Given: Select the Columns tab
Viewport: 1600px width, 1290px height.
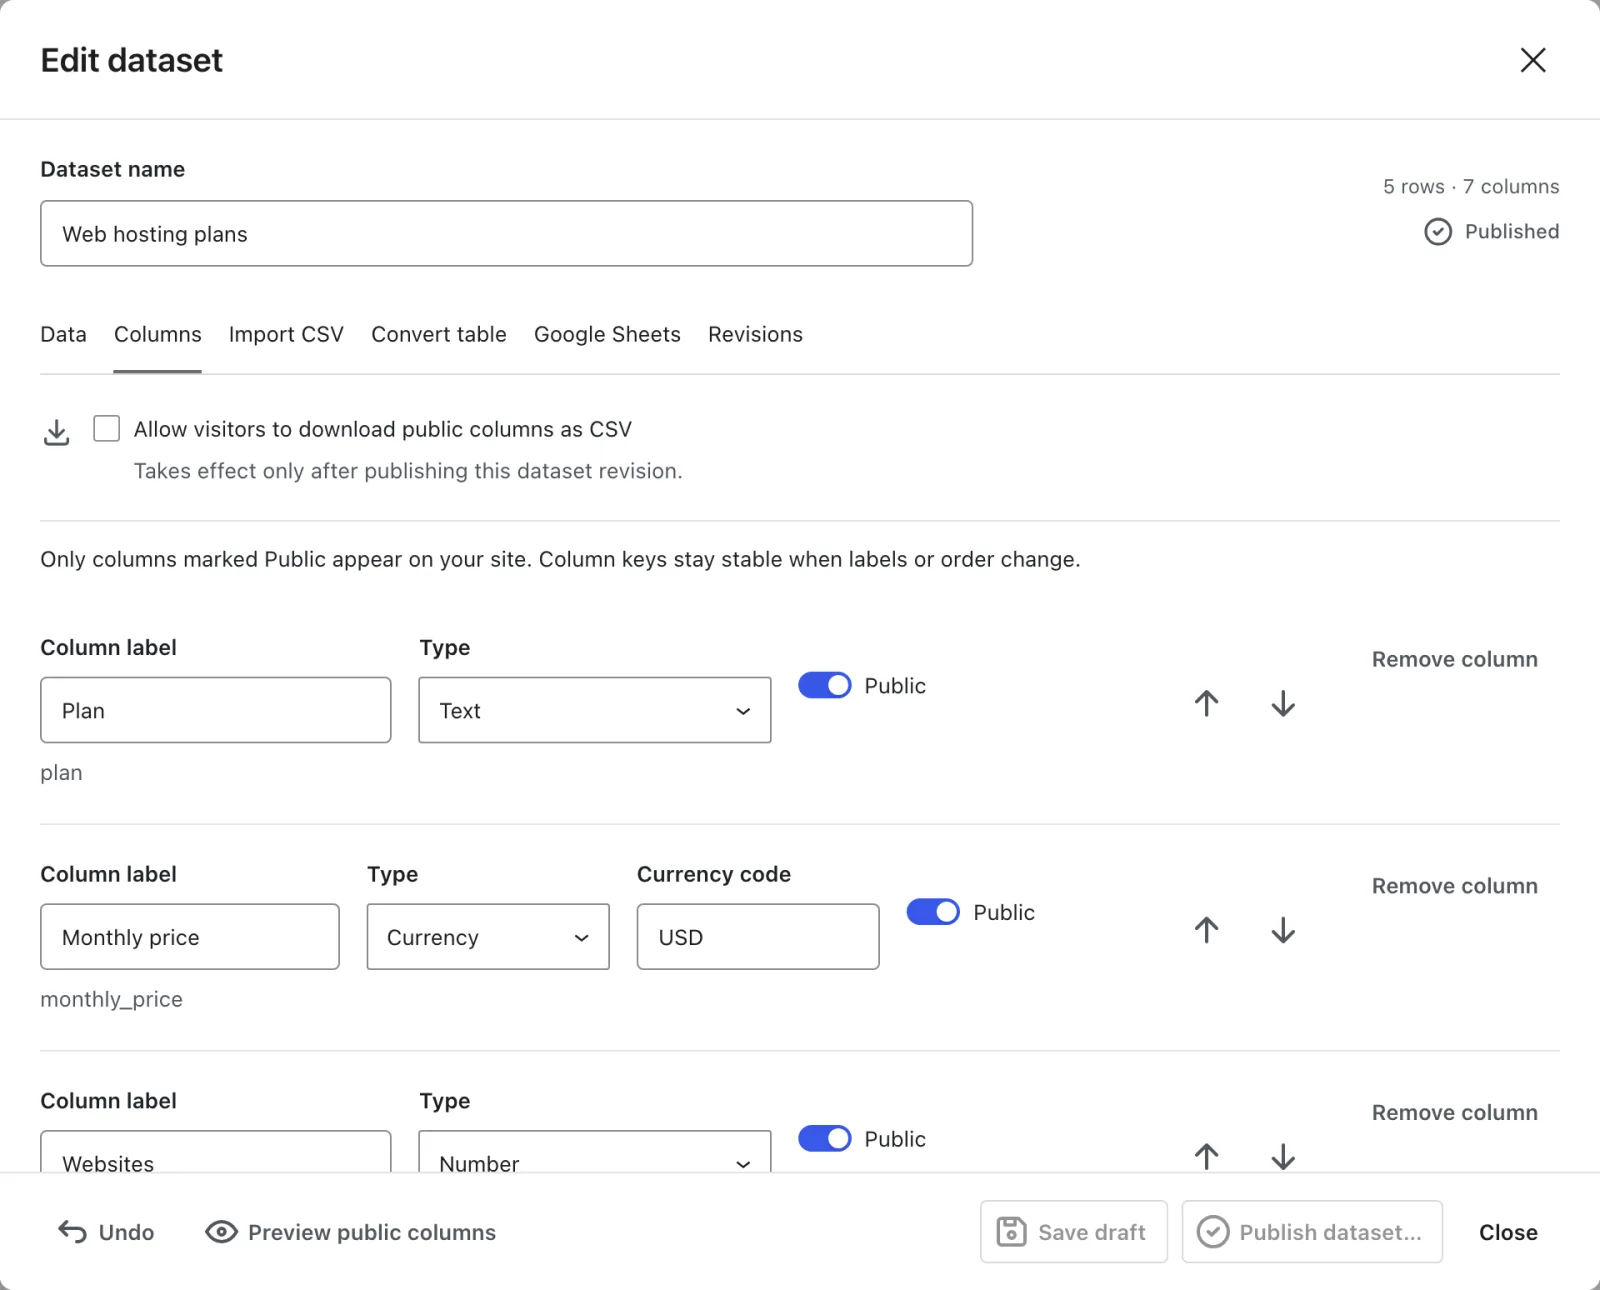Looking at the screenshot, I should point(158,334).
